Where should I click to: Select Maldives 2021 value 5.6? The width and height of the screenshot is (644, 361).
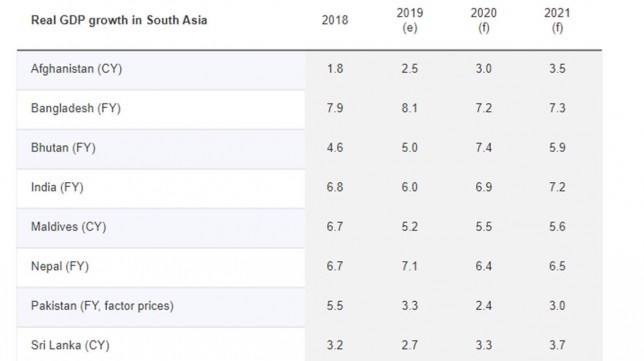(557, 227)
